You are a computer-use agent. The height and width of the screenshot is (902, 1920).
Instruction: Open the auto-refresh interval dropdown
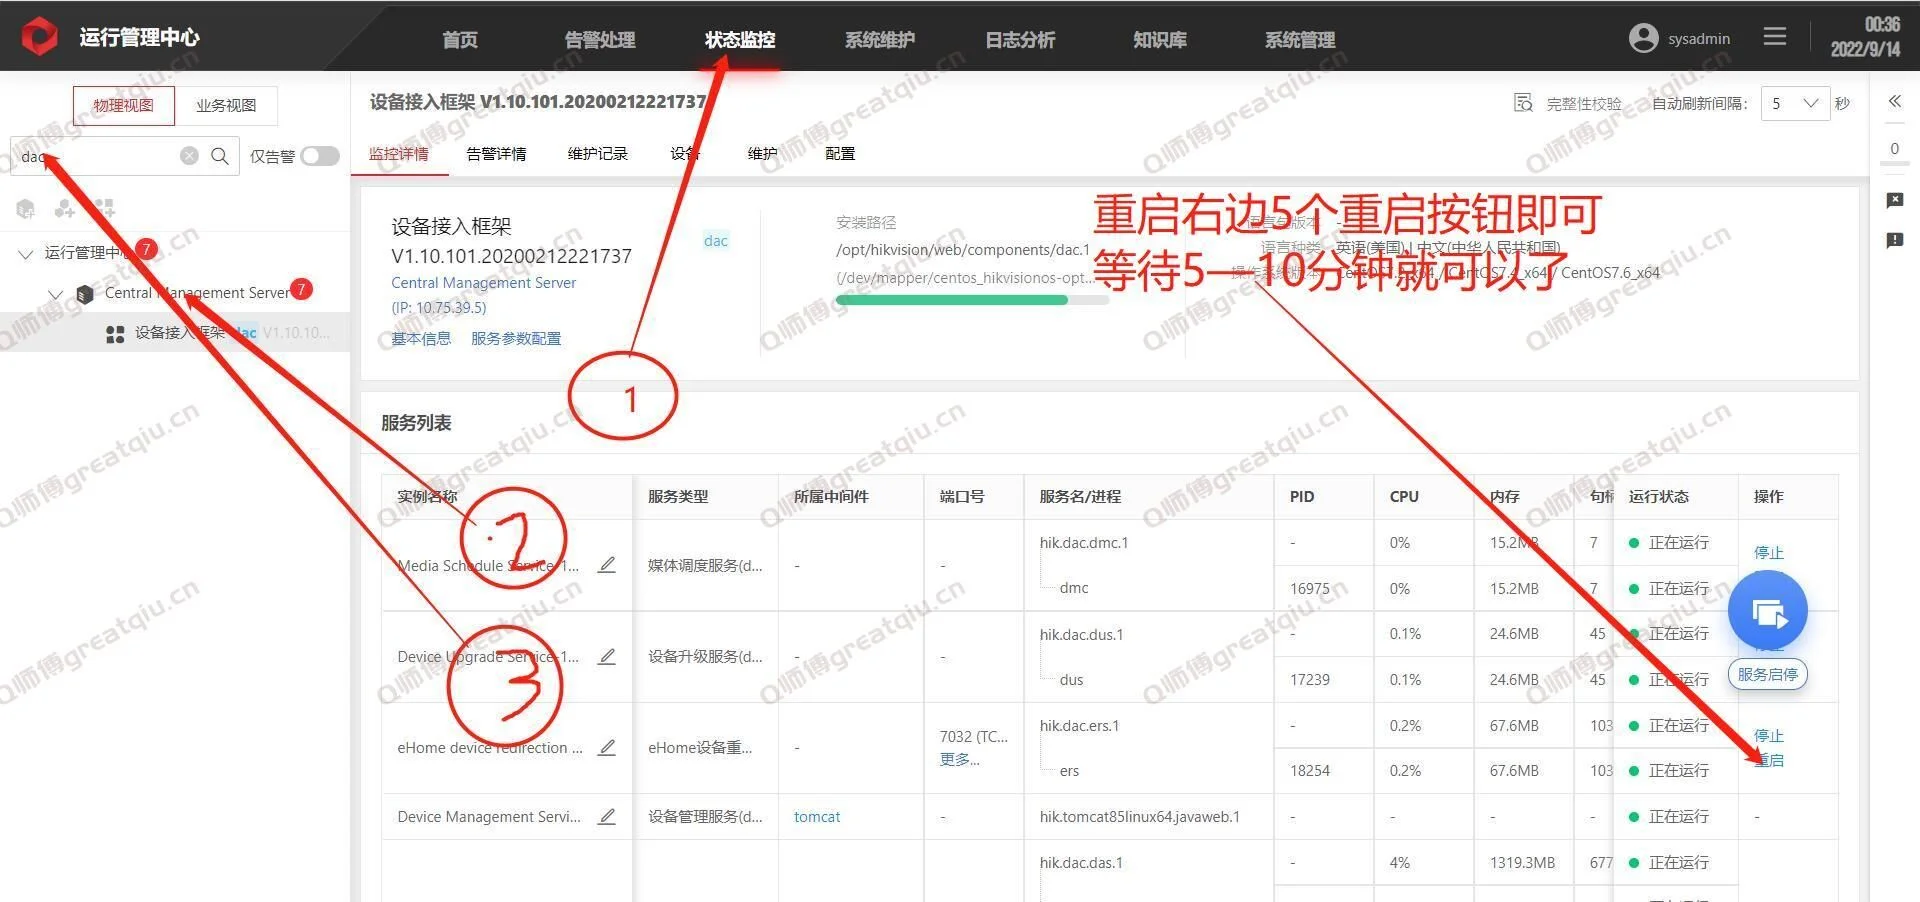click(1795, 103)
